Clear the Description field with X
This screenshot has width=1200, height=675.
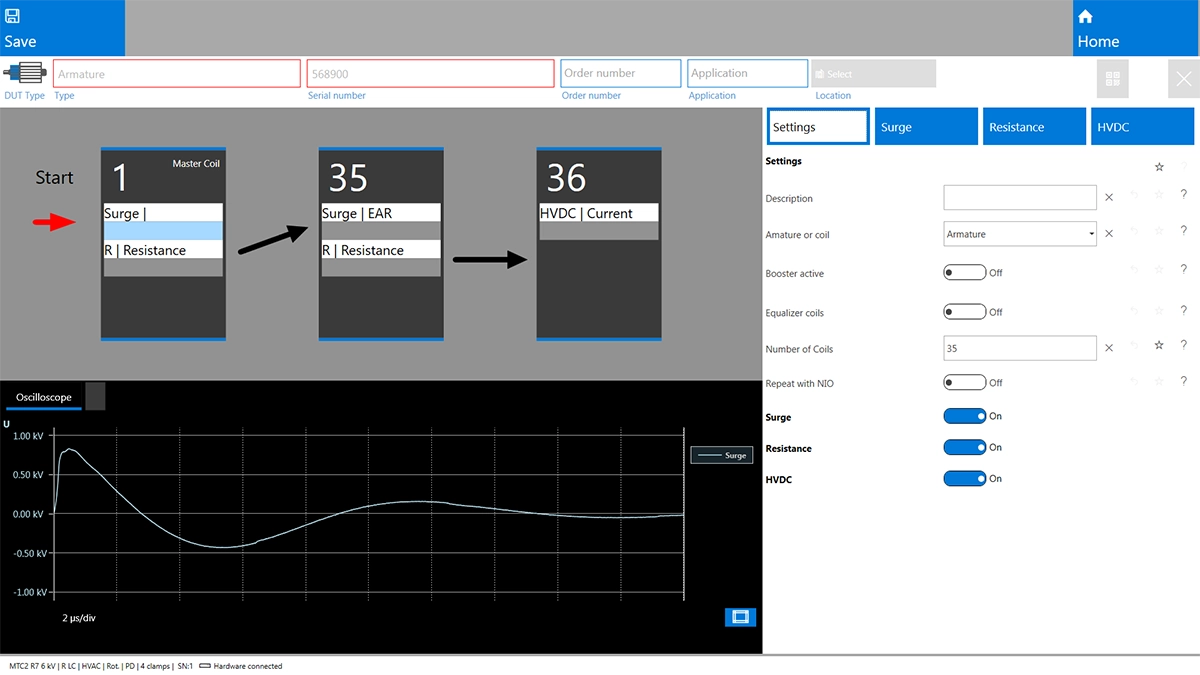[1108, 198]
